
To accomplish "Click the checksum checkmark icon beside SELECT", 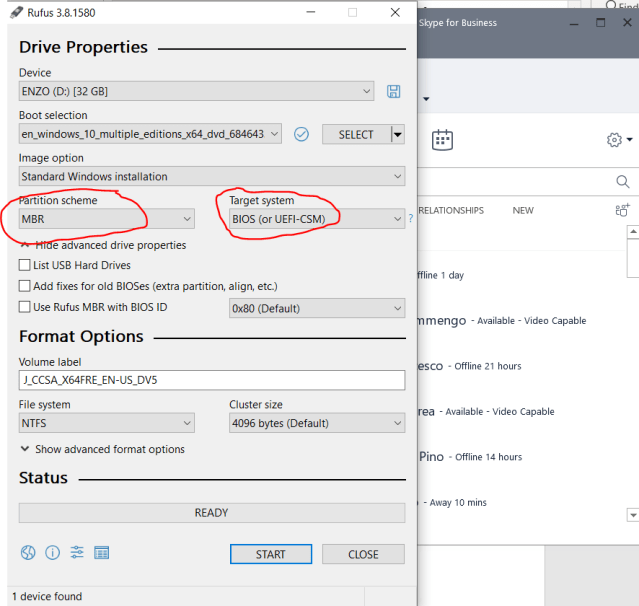I will 301,134.
